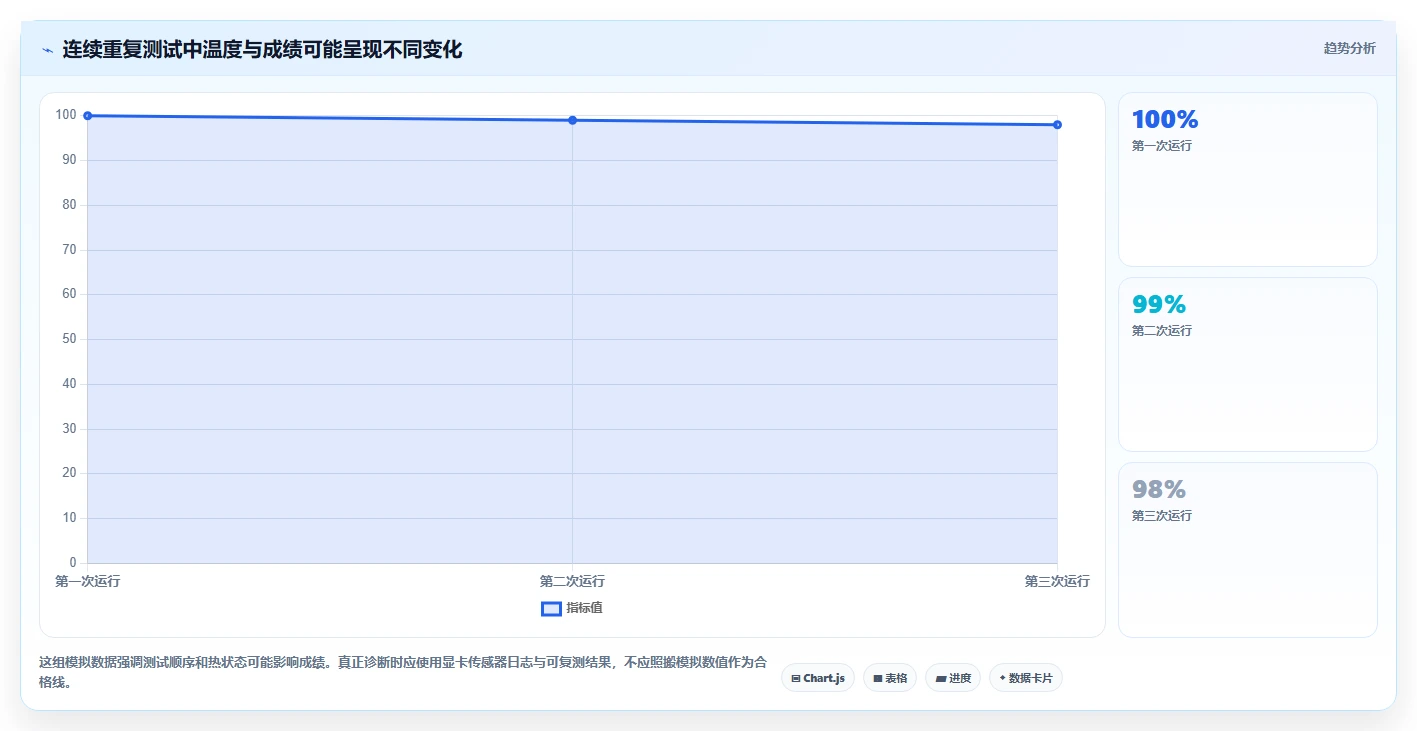Open the 99% 第二次运行 data card
Image resolution: width=1417 pixels, height=731 pixels.
tap(1247, 364)
